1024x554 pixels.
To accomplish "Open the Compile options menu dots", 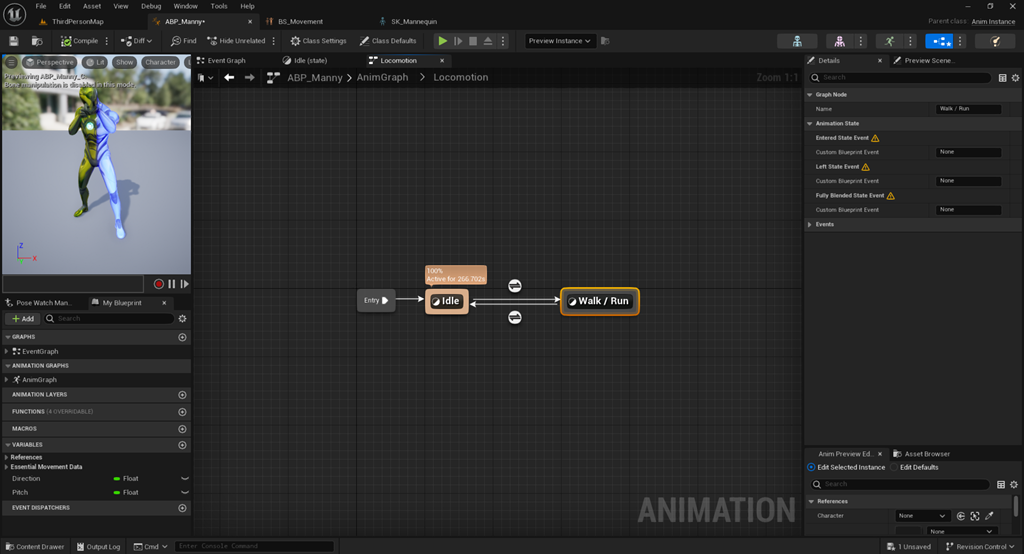I will click(106, 41).
